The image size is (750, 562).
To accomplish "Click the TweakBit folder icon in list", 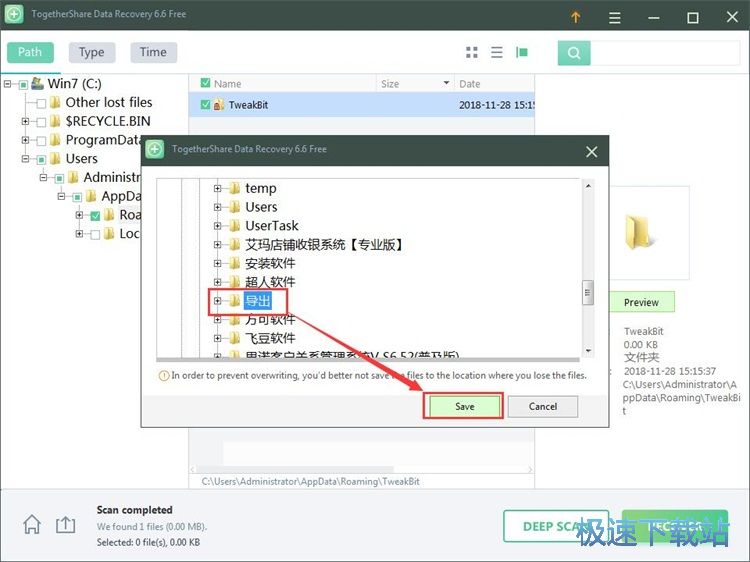I will tap(219, 105).
